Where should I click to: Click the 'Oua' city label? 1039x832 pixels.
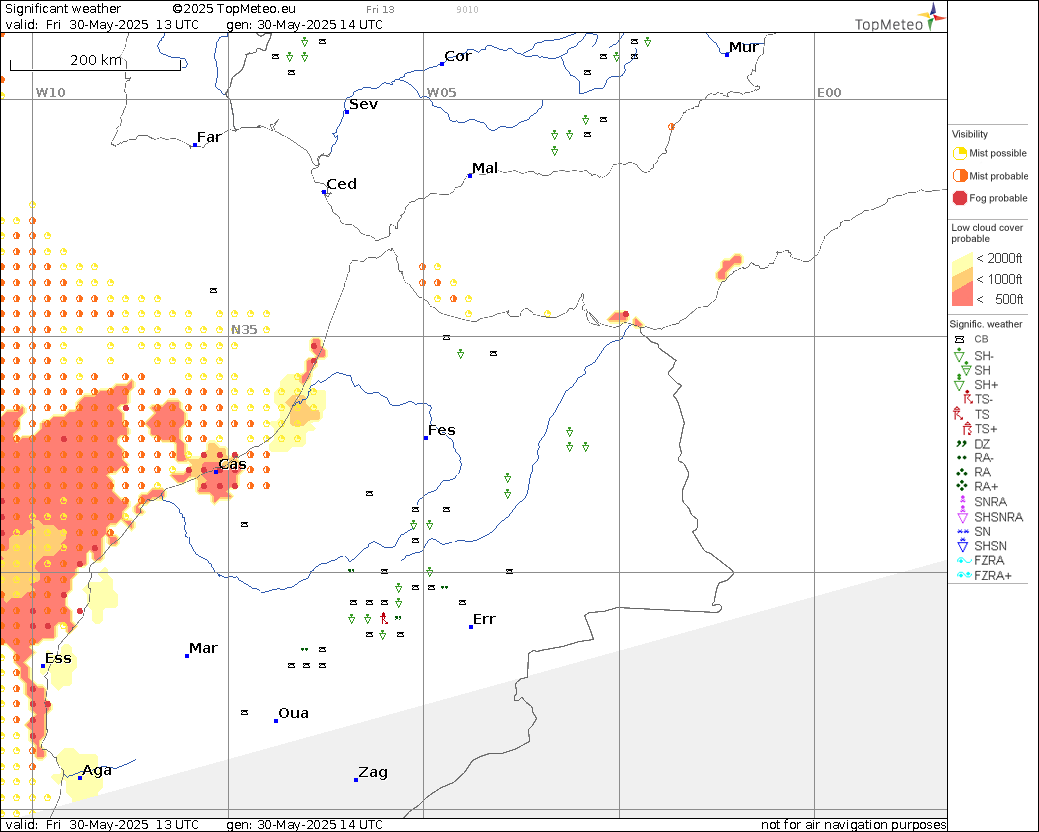[x=294, y=713]
